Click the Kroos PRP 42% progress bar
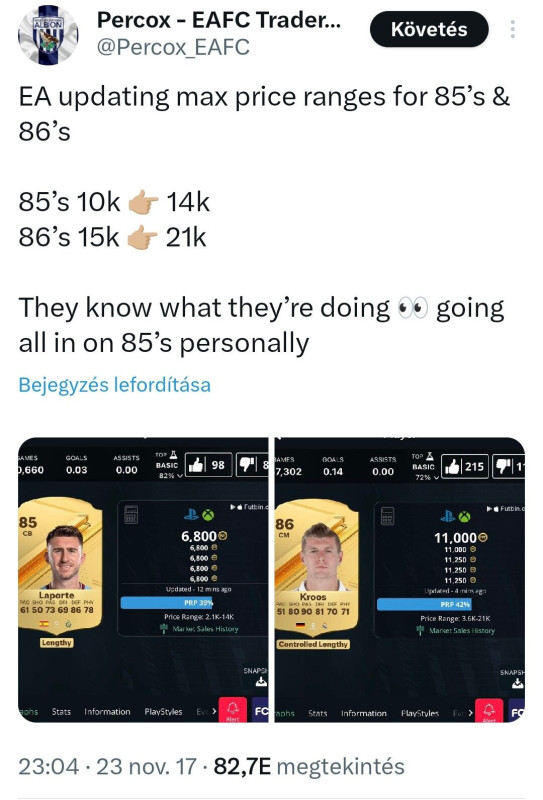Image resolution: width=543 pixels, height=800 pixels. coord(424,604)
